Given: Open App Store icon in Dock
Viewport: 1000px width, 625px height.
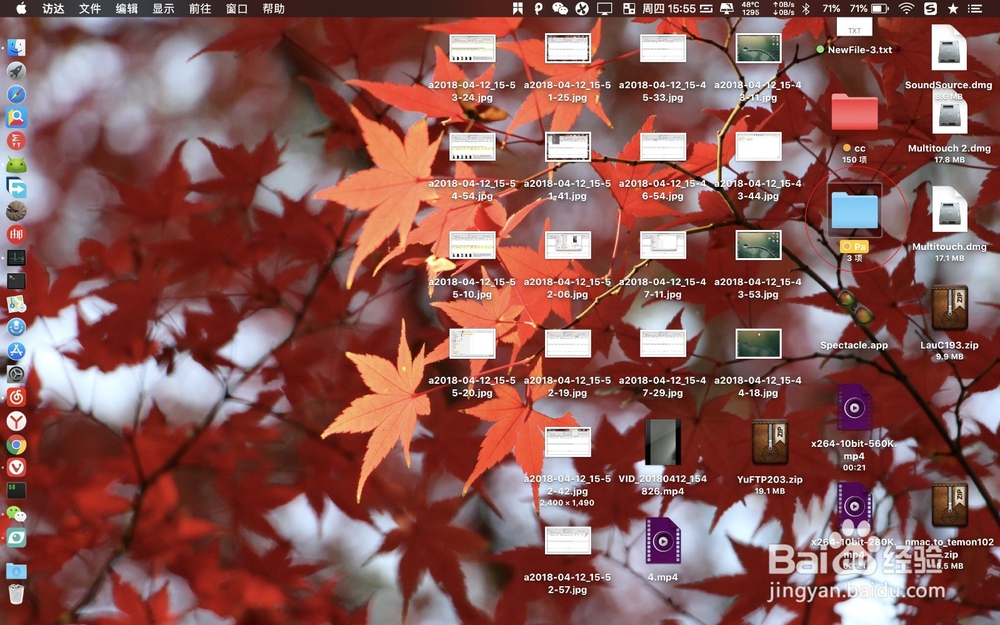Looking at the screenshot, I should click(17, 351).
